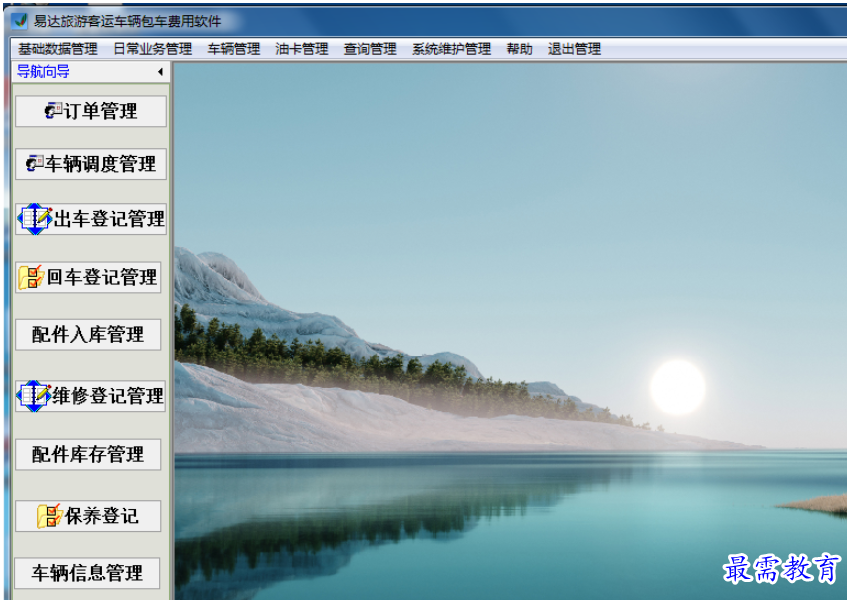Open the 系统维护管理 menu
The height and width of the screenshot is (600, 847).
coord(452,49)
